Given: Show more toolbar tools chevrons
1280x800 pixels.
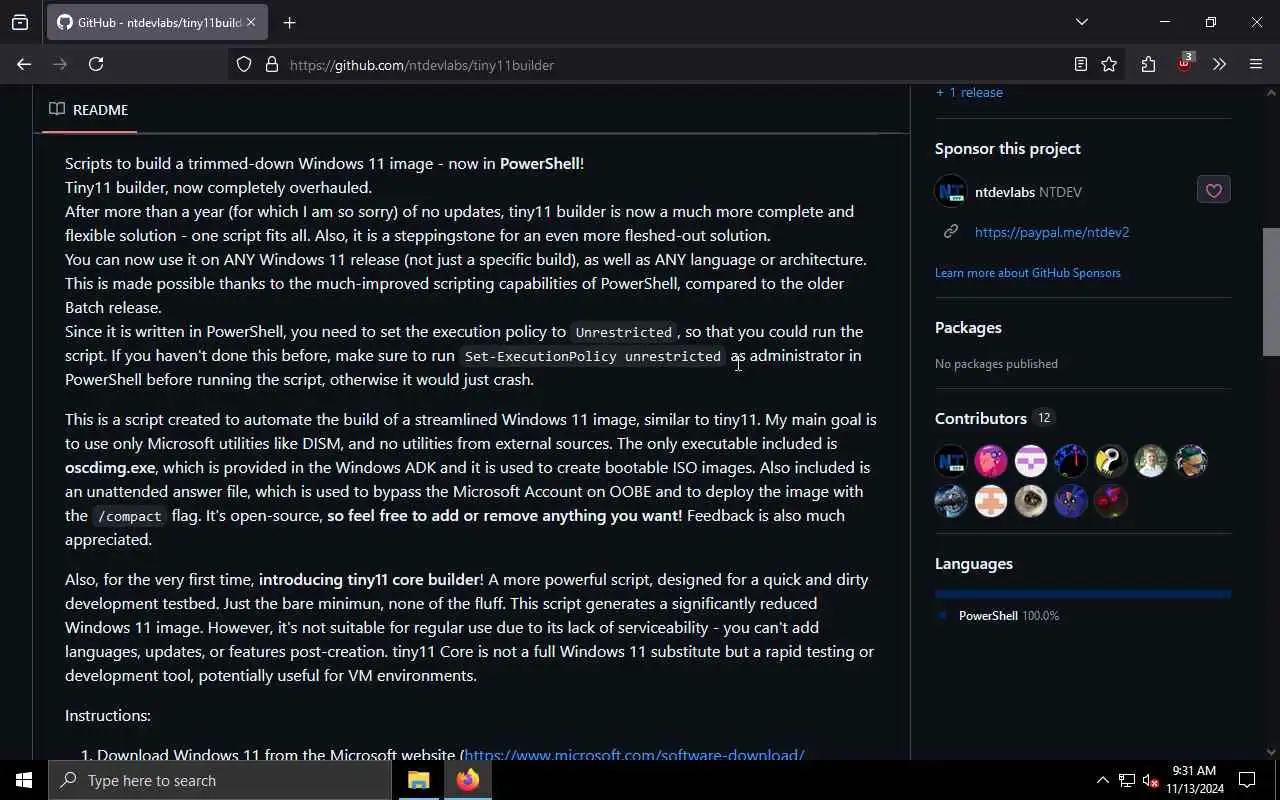Looking at the screenshot, I should pyautogui.click(x=1219, y=65).
